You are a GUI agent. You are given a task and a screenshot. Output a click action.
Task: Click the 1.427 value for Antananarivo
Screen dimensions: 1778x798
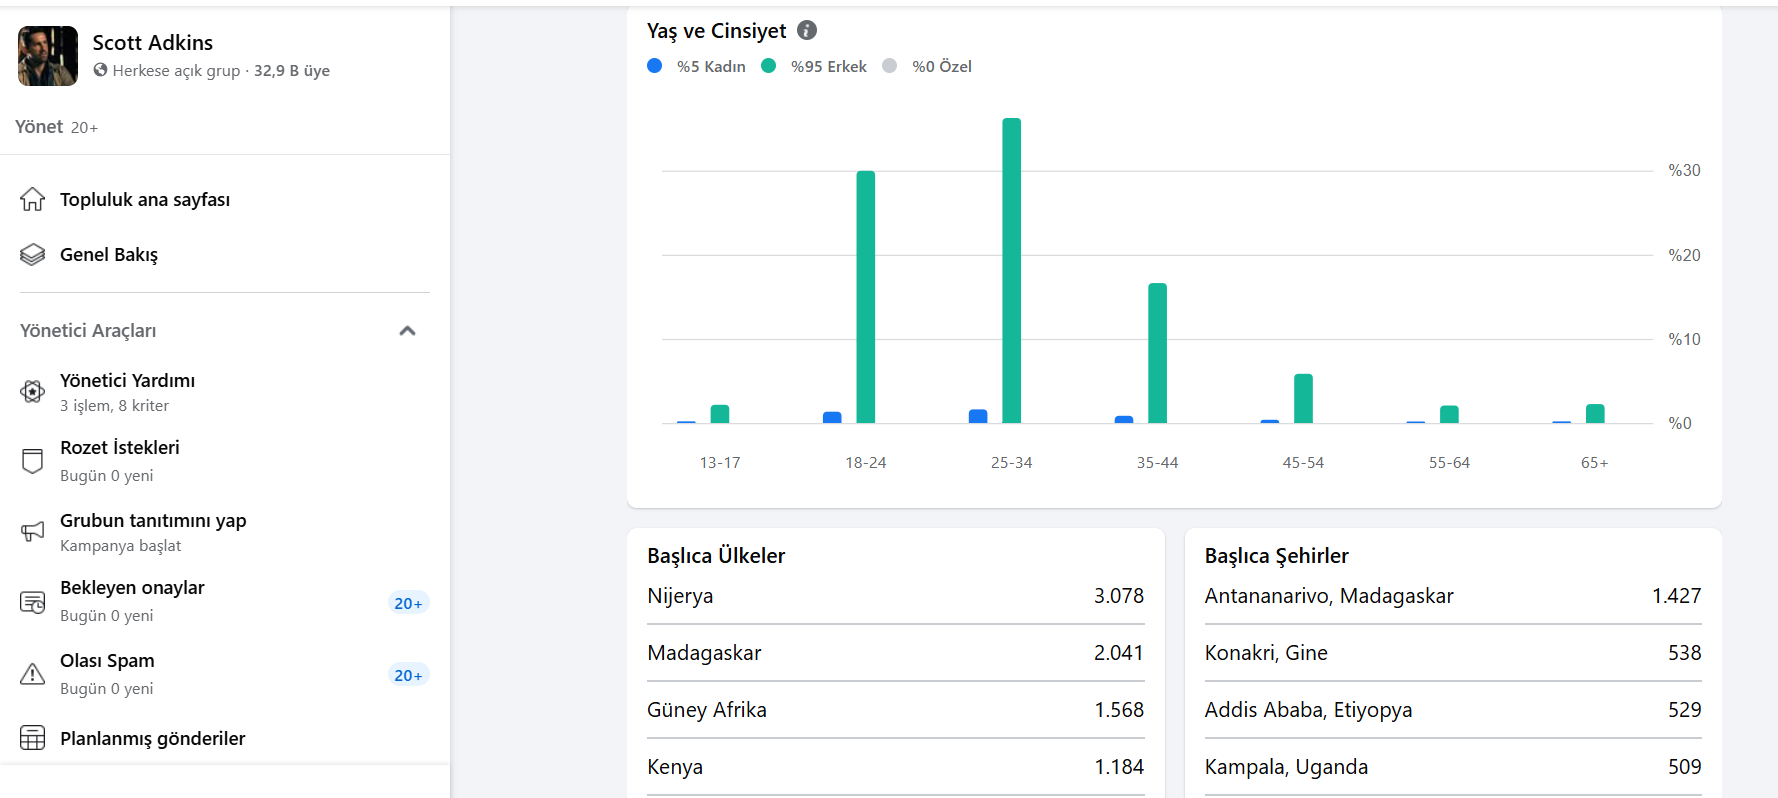1677,596
